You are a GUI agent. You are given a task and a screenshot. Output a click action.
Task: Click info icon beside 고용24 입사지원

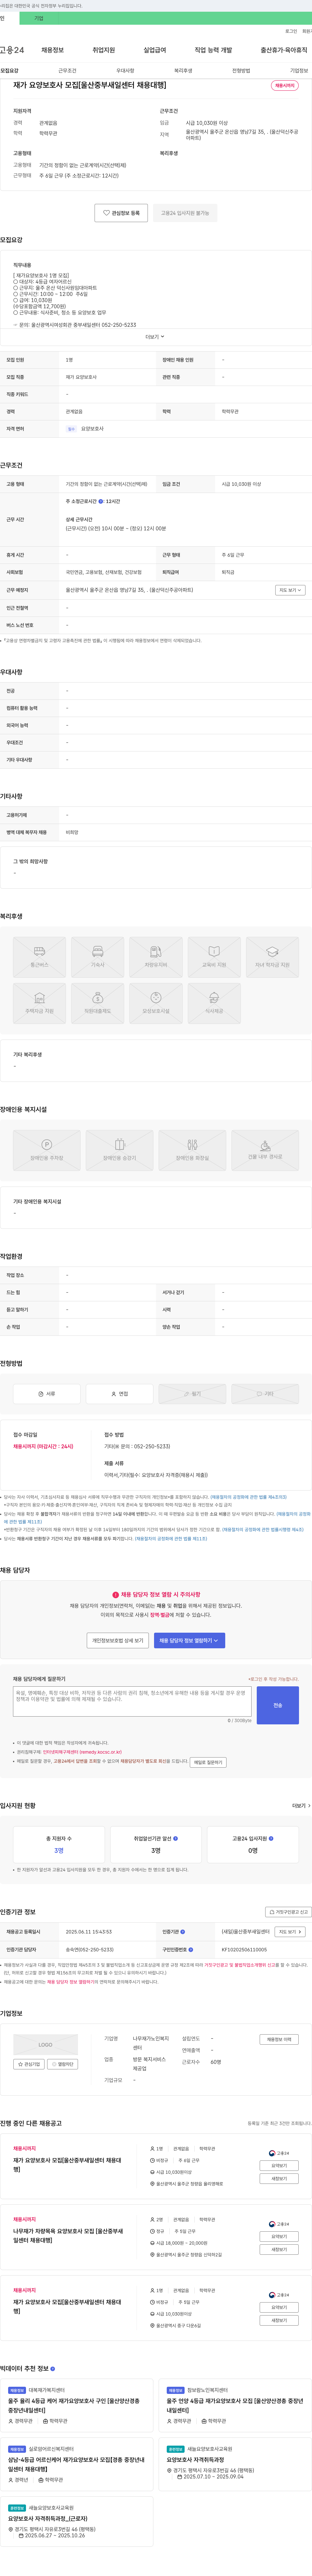coord(271,1838)
